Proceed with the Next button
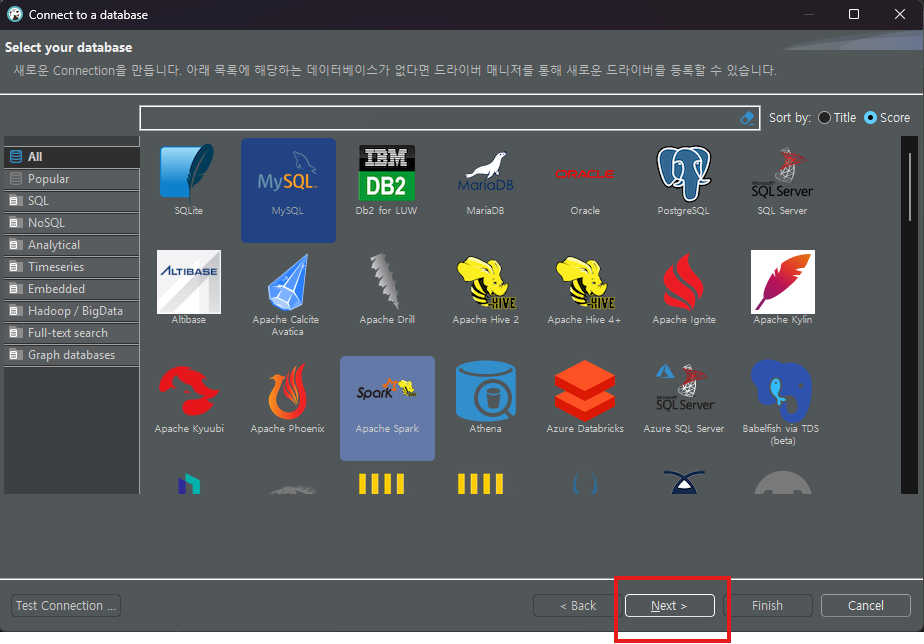Viewport: 924px width, 644px height. (x=669, y=606)
